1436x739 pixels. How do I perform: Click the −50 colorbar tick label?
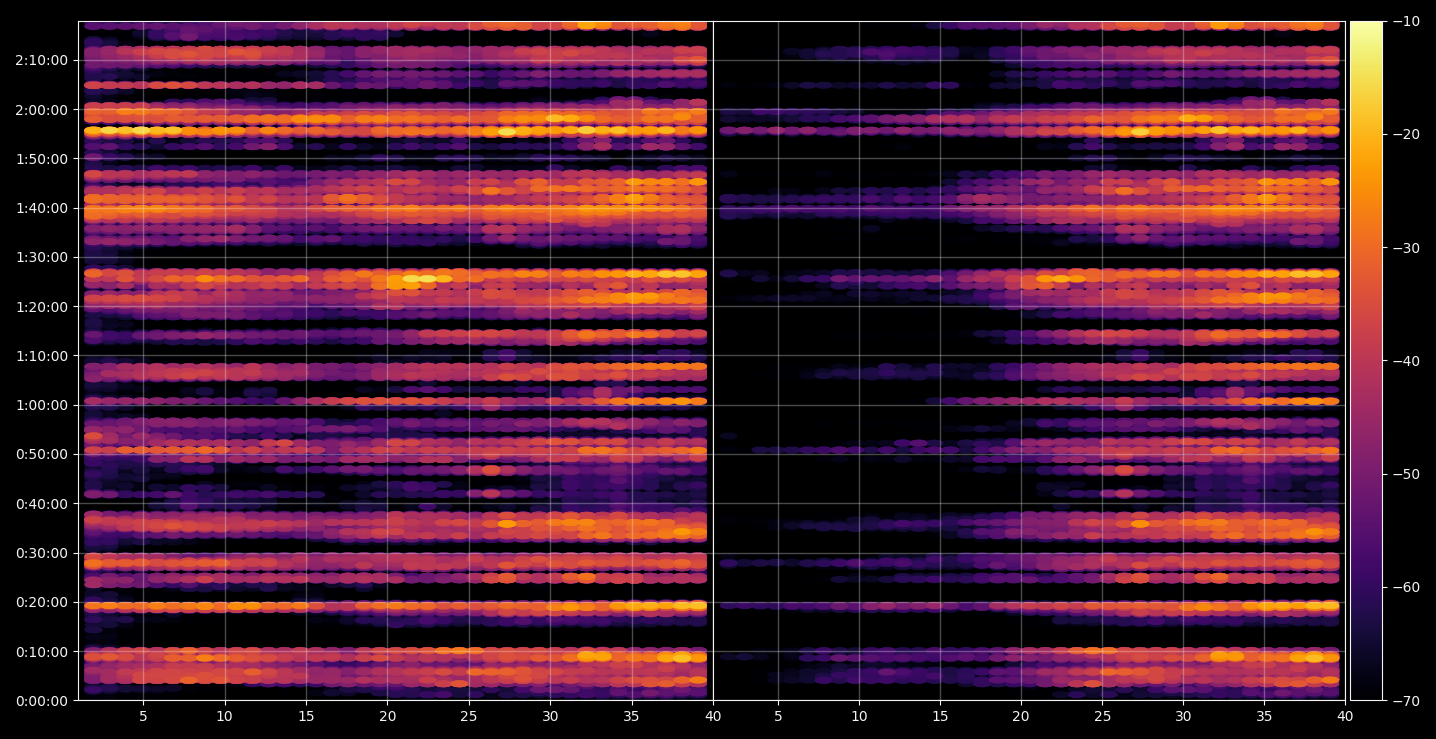point(1405,474)
